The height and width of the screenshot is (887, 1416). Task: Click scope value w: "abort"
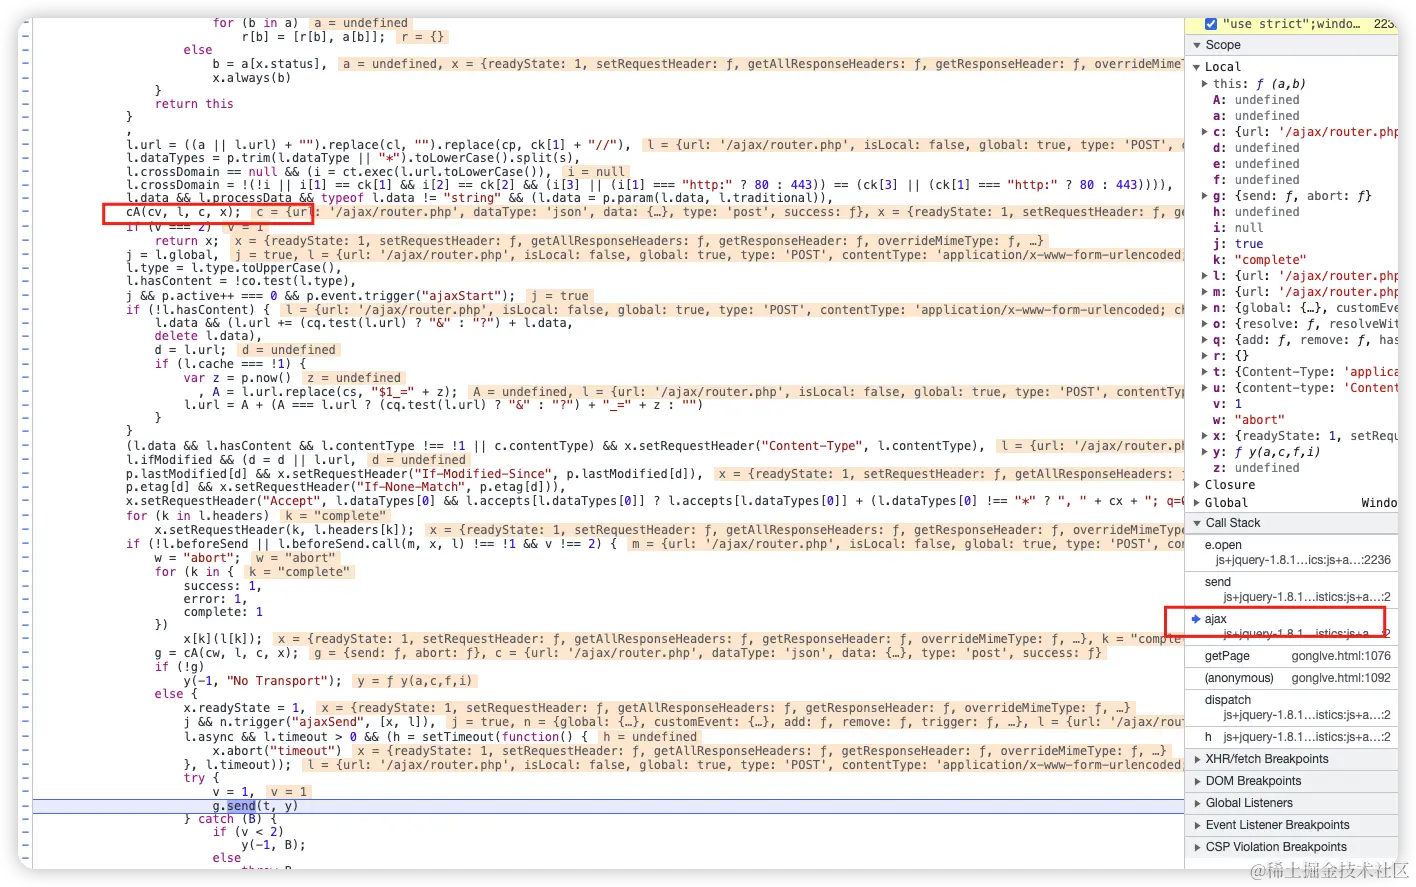(x=1249, y=420)
